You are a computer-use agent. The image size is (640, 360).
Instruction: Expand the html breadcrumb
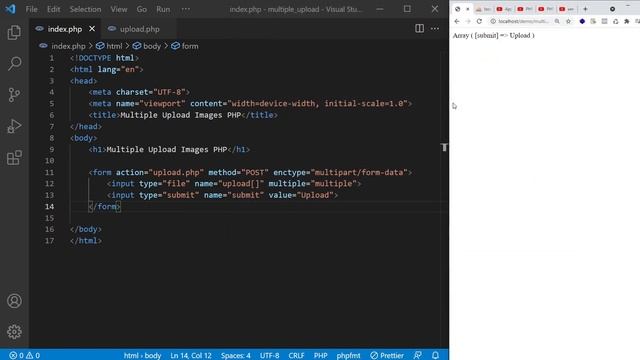tap(109, 46)
